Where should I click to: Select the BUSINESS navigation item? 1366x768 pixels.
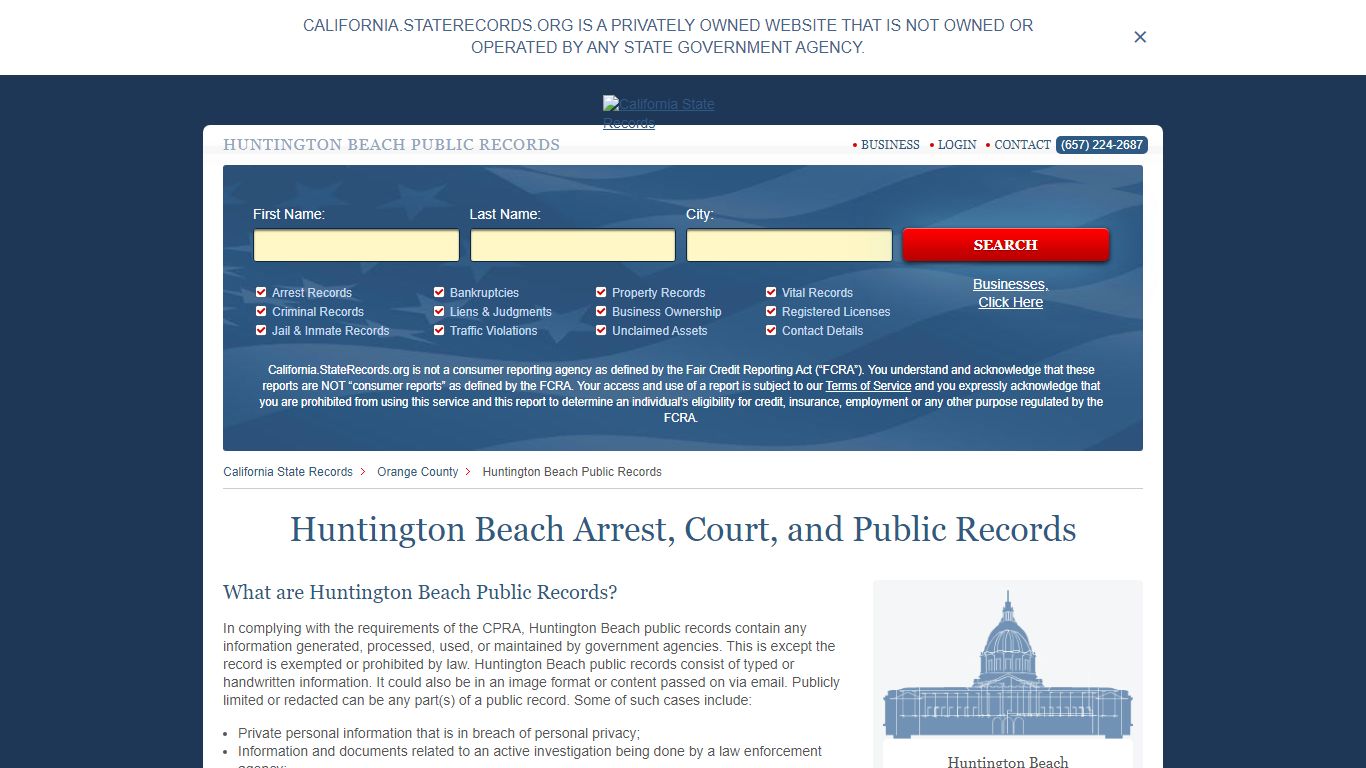click(x=889, y=145)
